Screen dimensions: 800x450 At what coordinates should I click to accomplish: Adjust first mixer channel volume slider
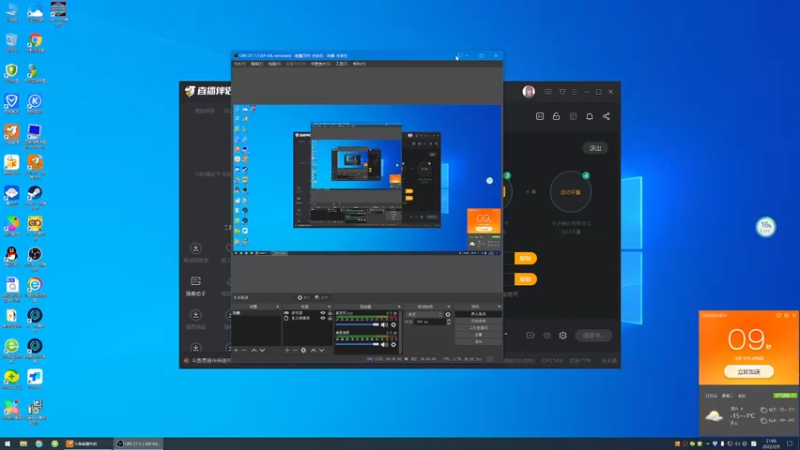pyautogui.click(x=357, y=324)
